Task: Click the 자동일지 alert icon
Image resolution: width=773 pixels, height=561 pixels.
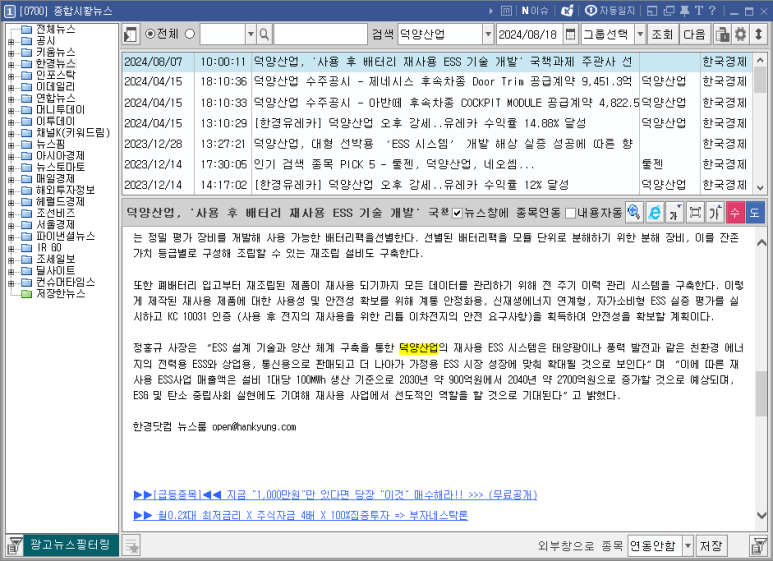Action: pos(610,10)
